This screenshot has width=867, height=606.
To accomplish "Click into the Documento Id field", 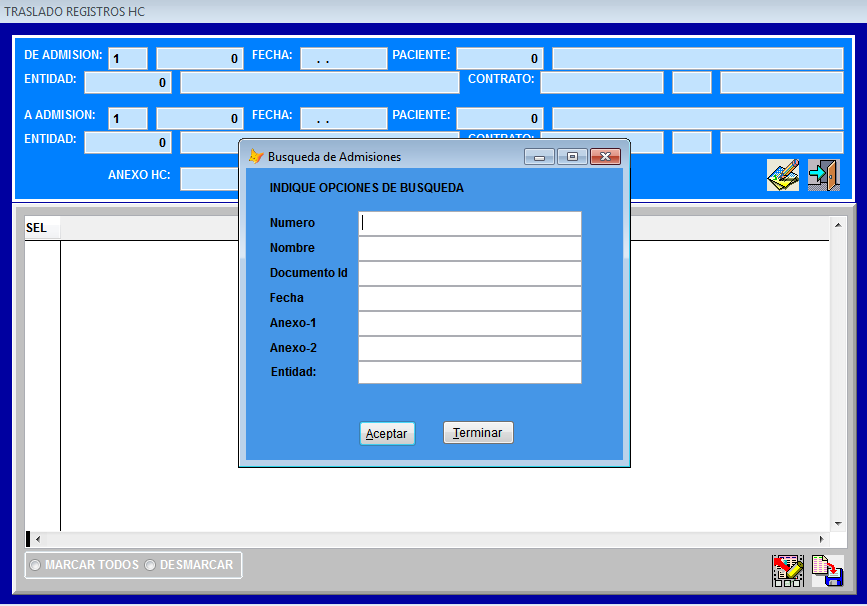I will click(x=470, y=273).
